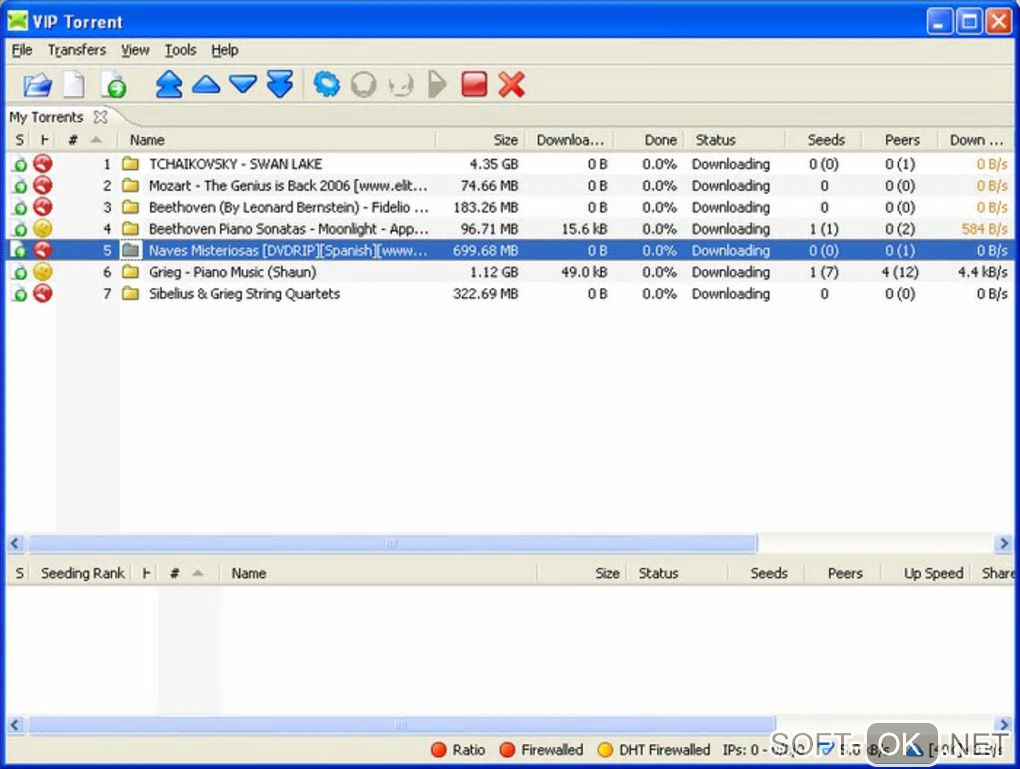
Task: Move selected torrent up one position
Action: click(206, 85)
